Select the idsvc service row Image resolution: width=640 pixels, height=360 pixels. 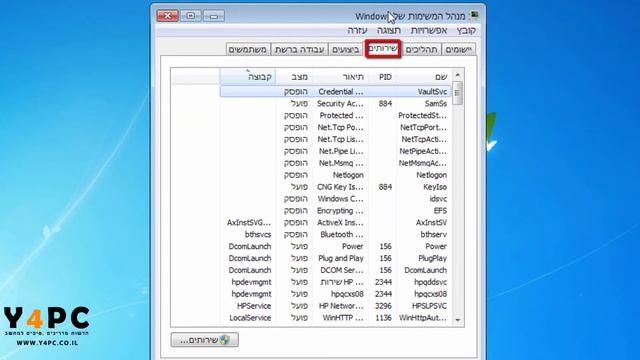[336, 199]
